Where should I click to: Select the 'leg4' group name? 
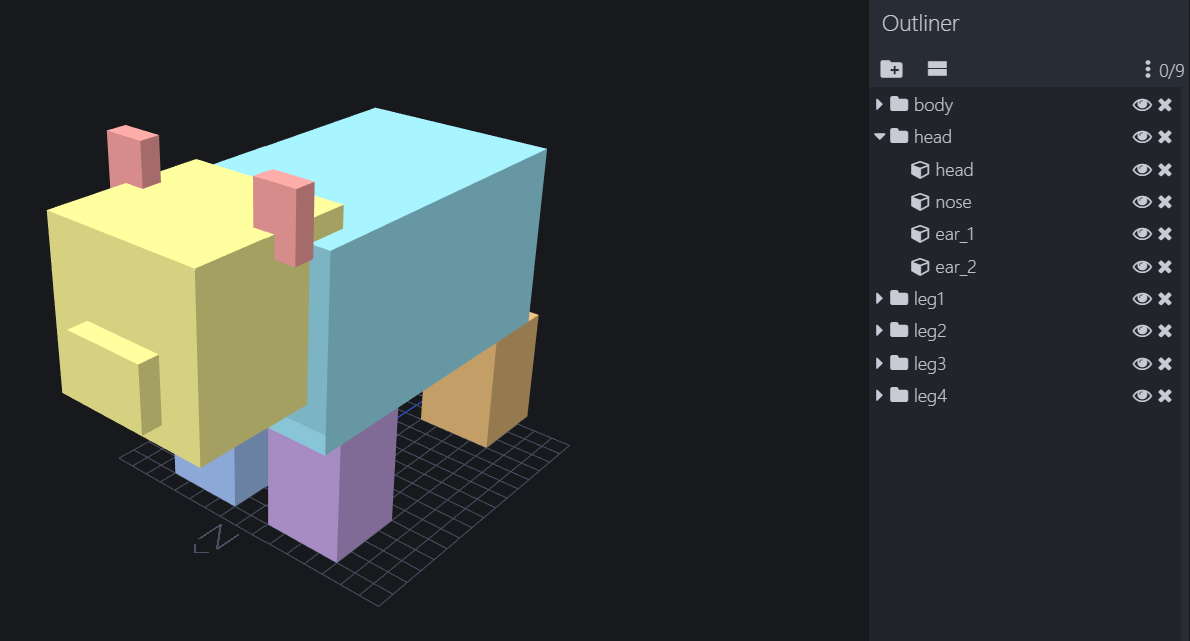[930, 397]
